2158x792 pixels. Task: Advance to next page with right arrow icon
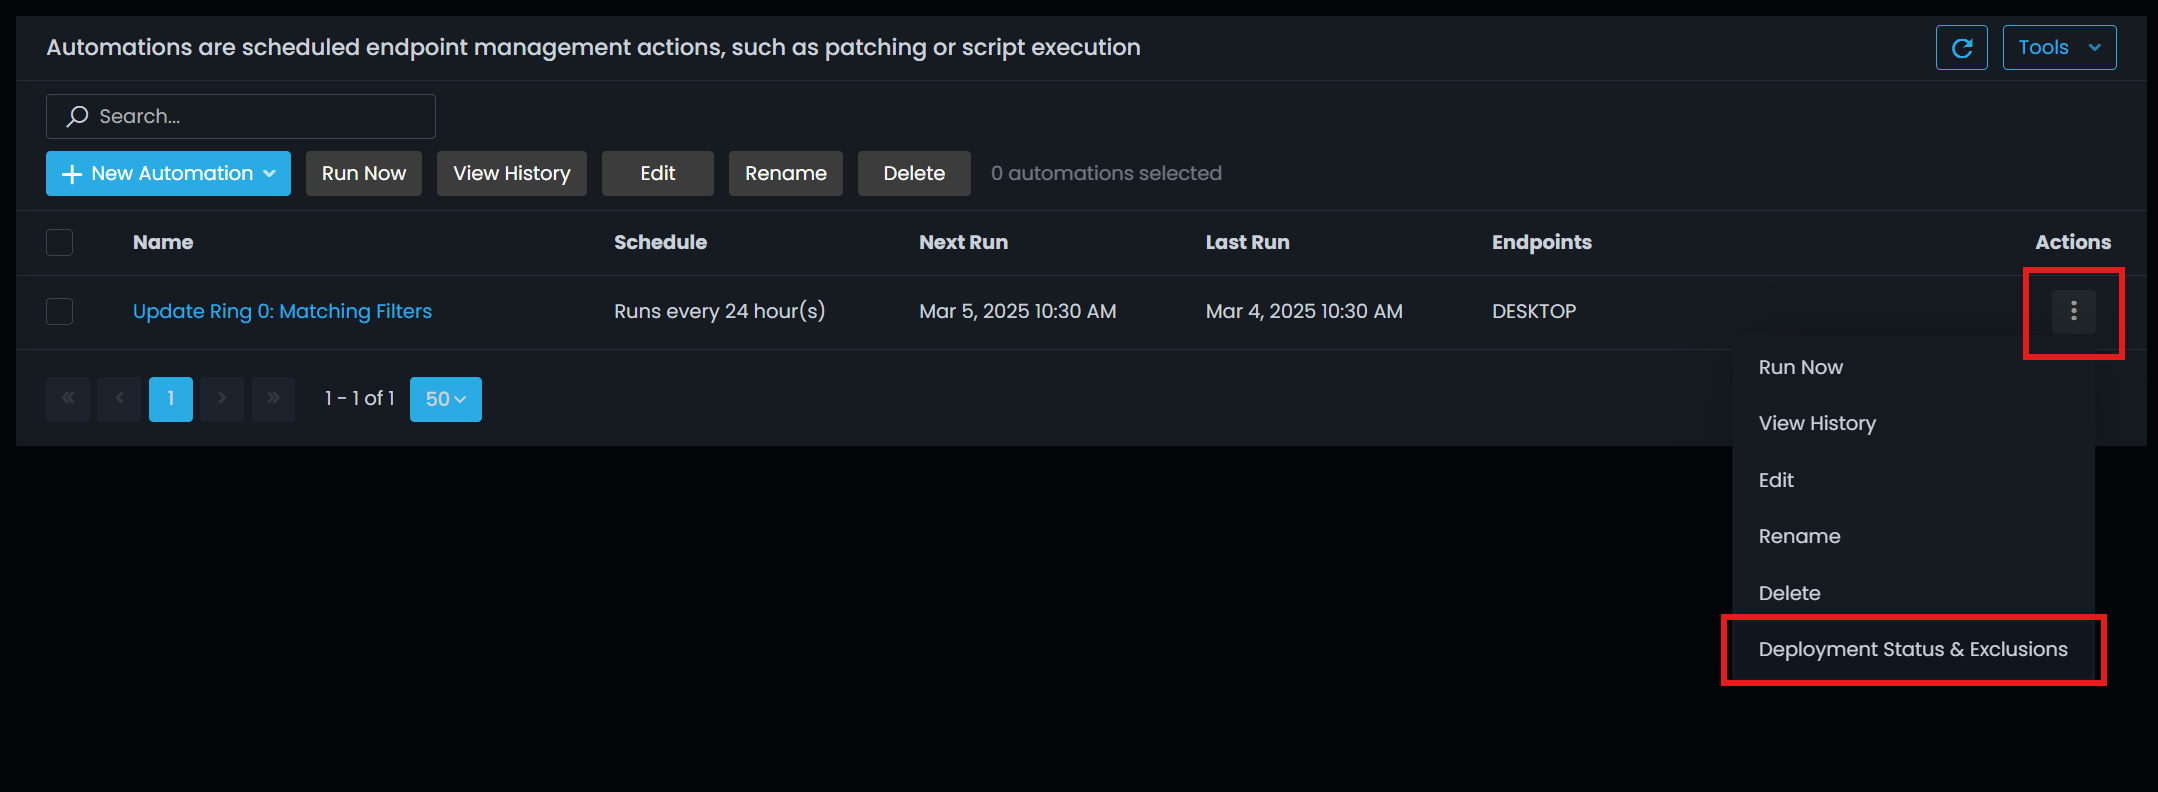point(222,399)
